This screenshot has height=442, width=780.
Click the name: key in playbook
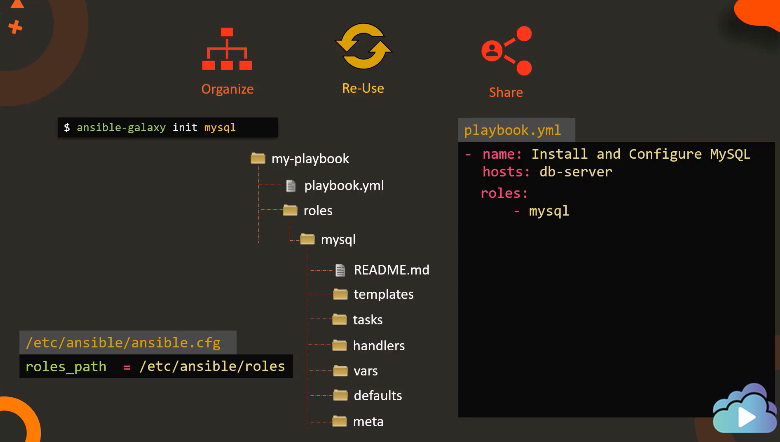tap(502, 154)
